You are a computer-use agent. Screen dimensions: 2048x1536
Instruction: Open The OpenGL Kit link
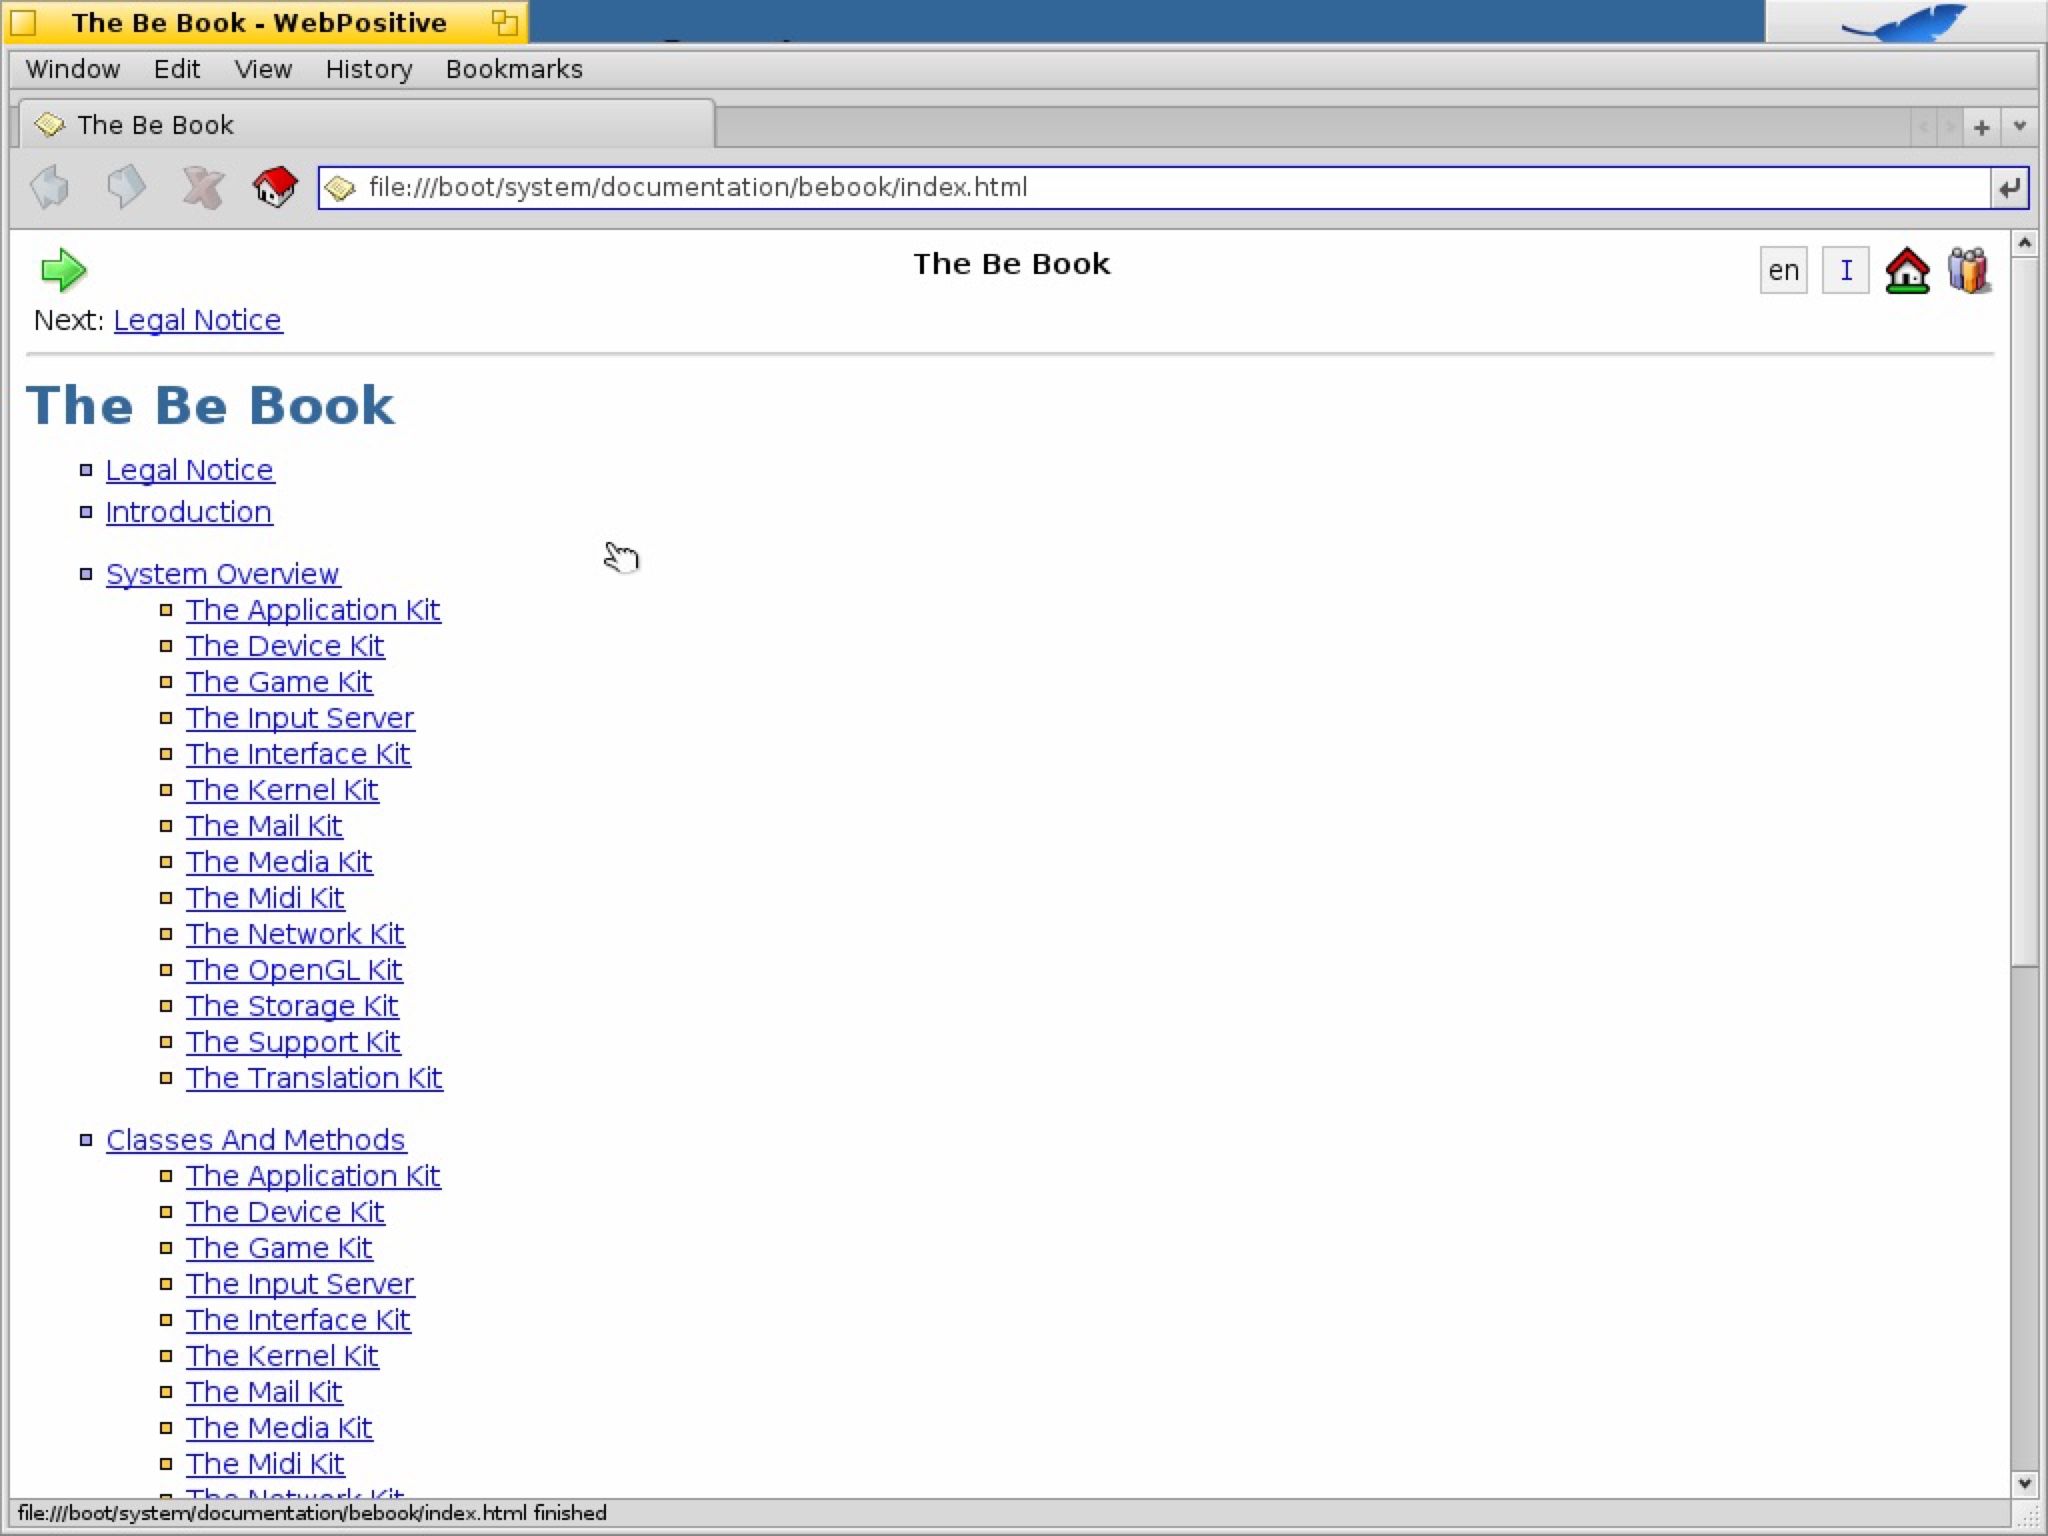[x=294, y=970]
